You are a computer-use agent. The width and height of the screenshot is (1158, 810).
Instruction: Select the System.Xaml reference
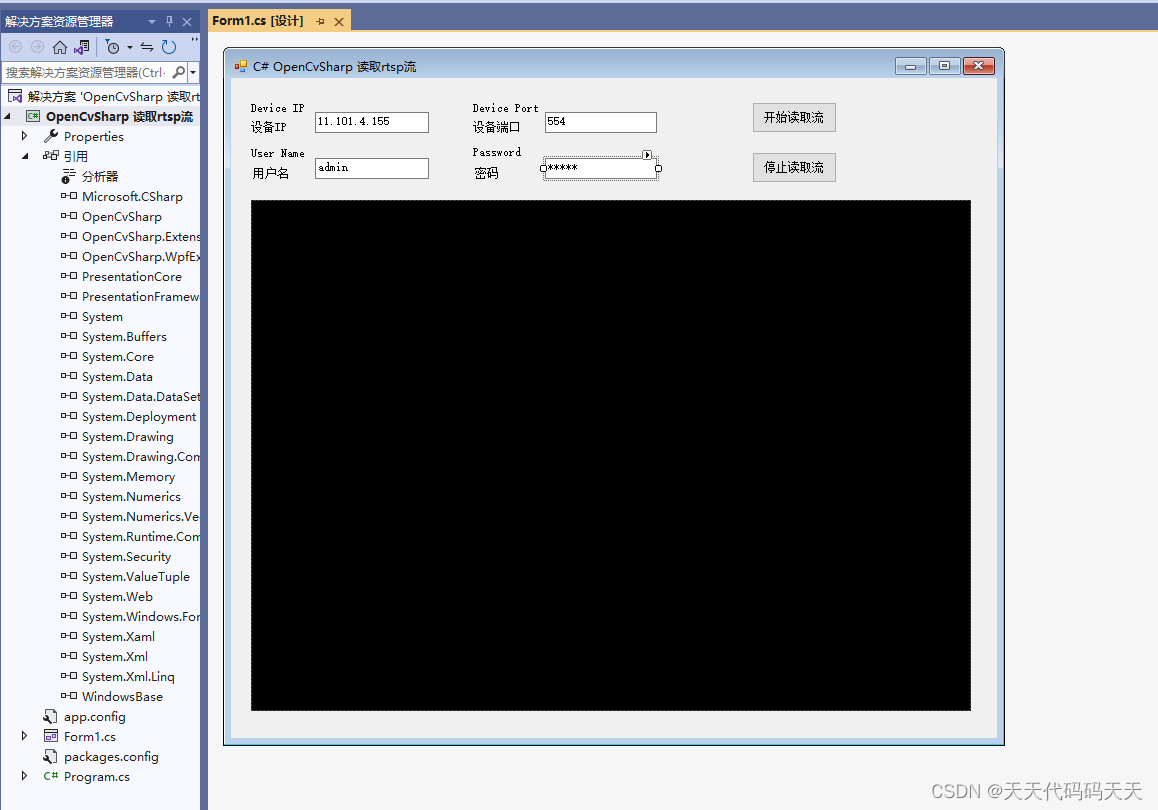pos(118,636)
